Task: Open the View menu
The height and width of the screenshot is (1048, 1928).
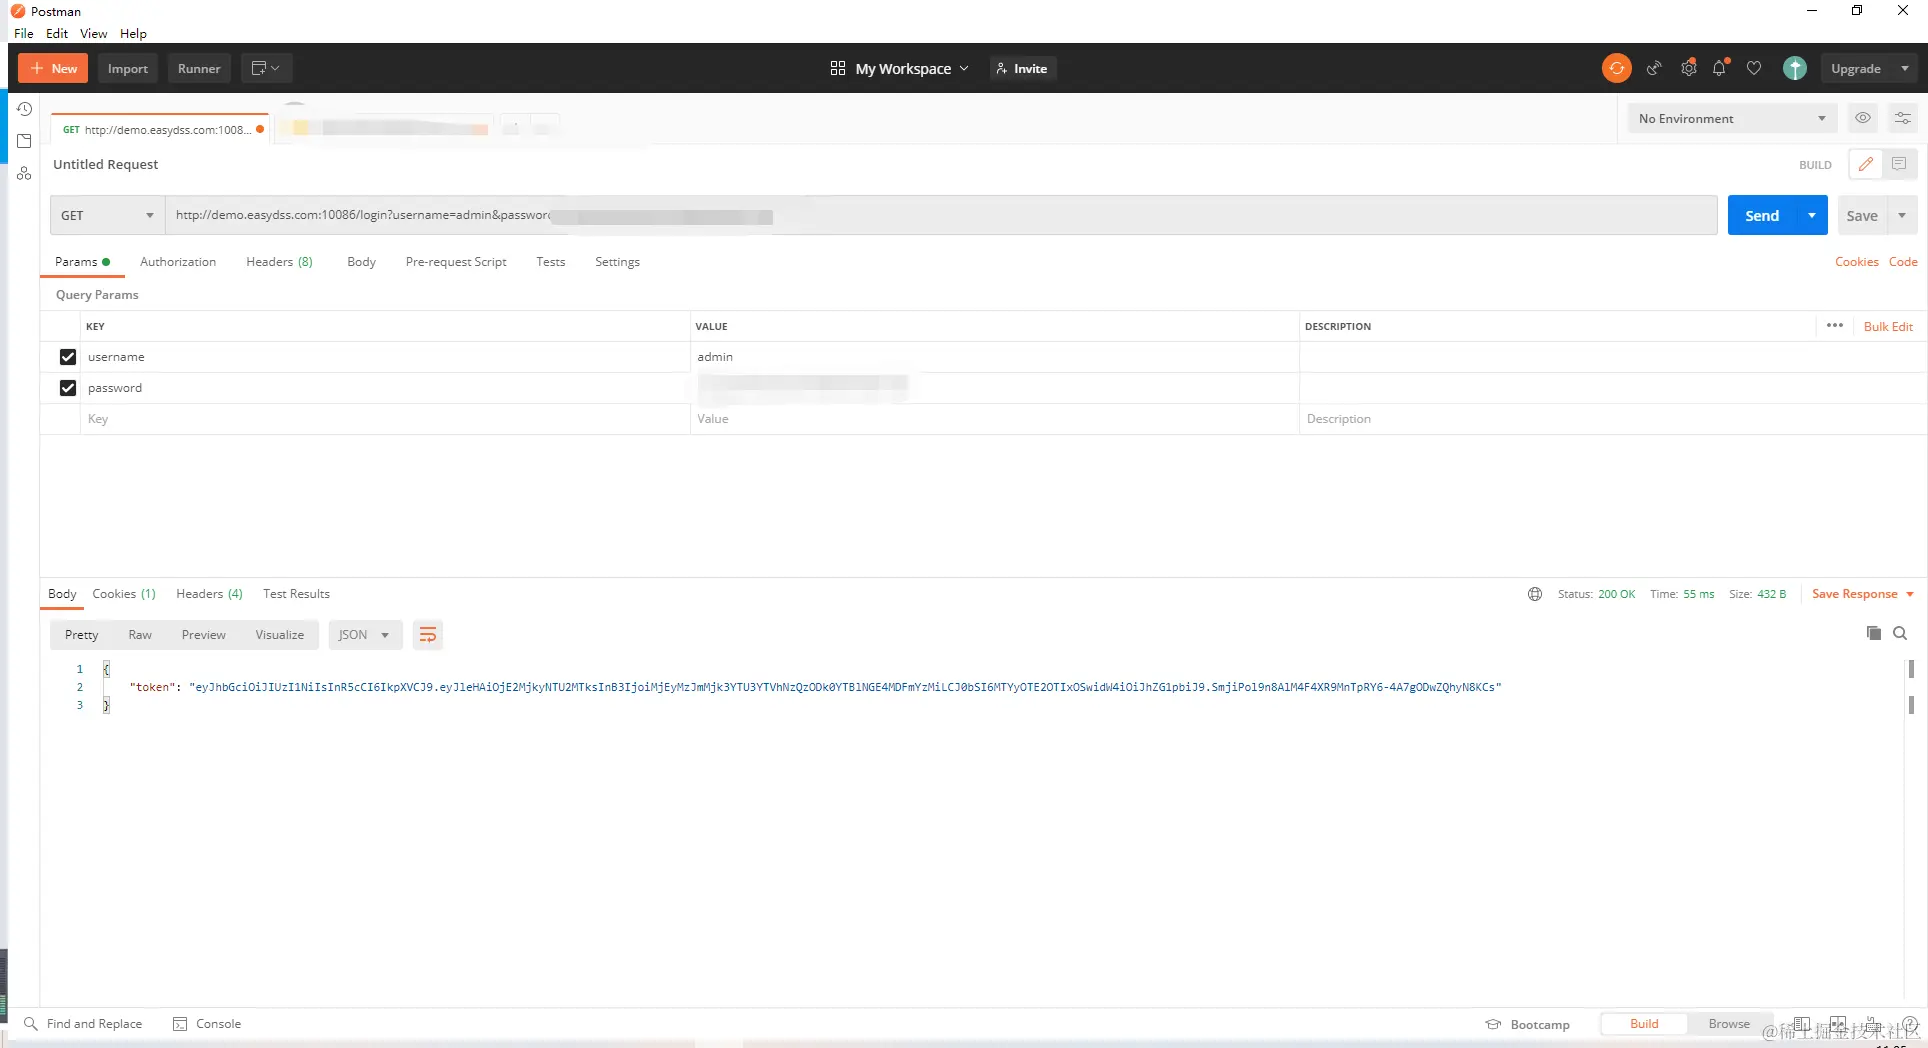Action: (93, 33)
